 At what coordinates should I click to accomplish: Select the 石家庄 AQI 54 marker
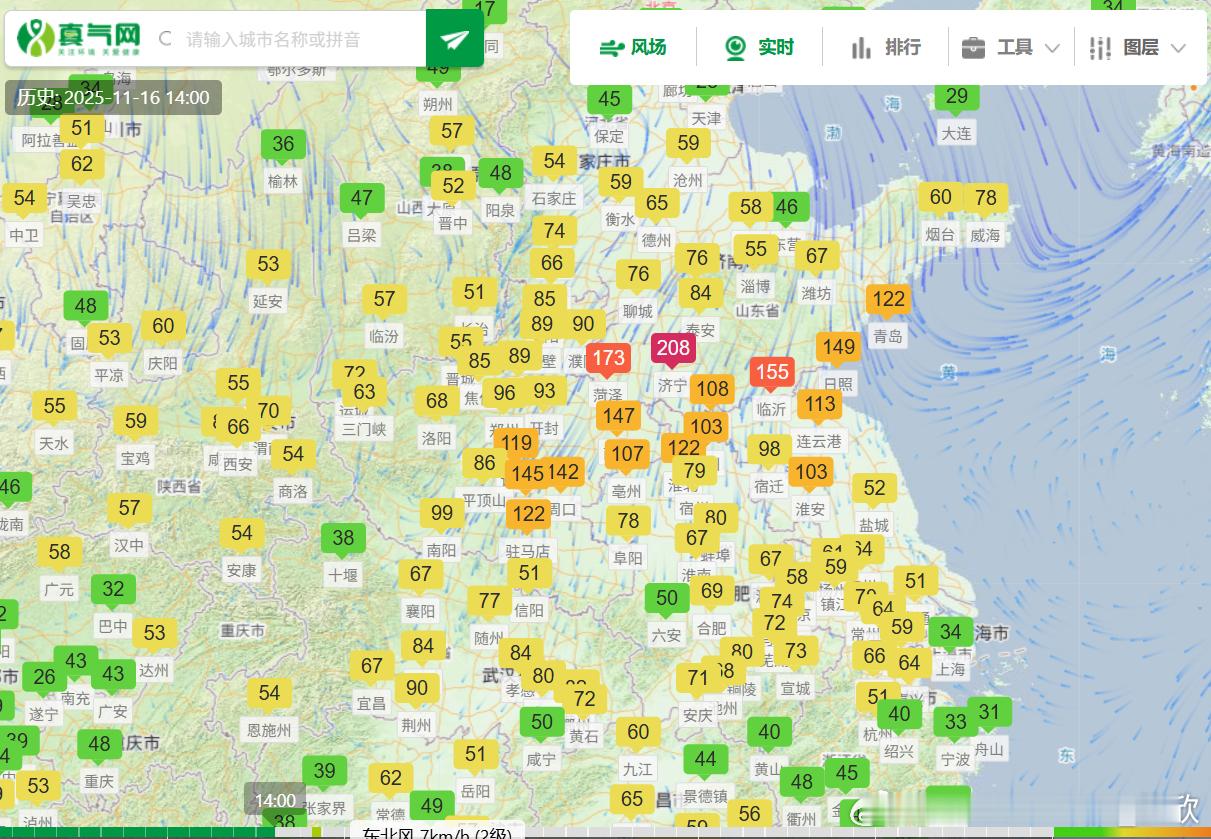(x=554, y=163)
